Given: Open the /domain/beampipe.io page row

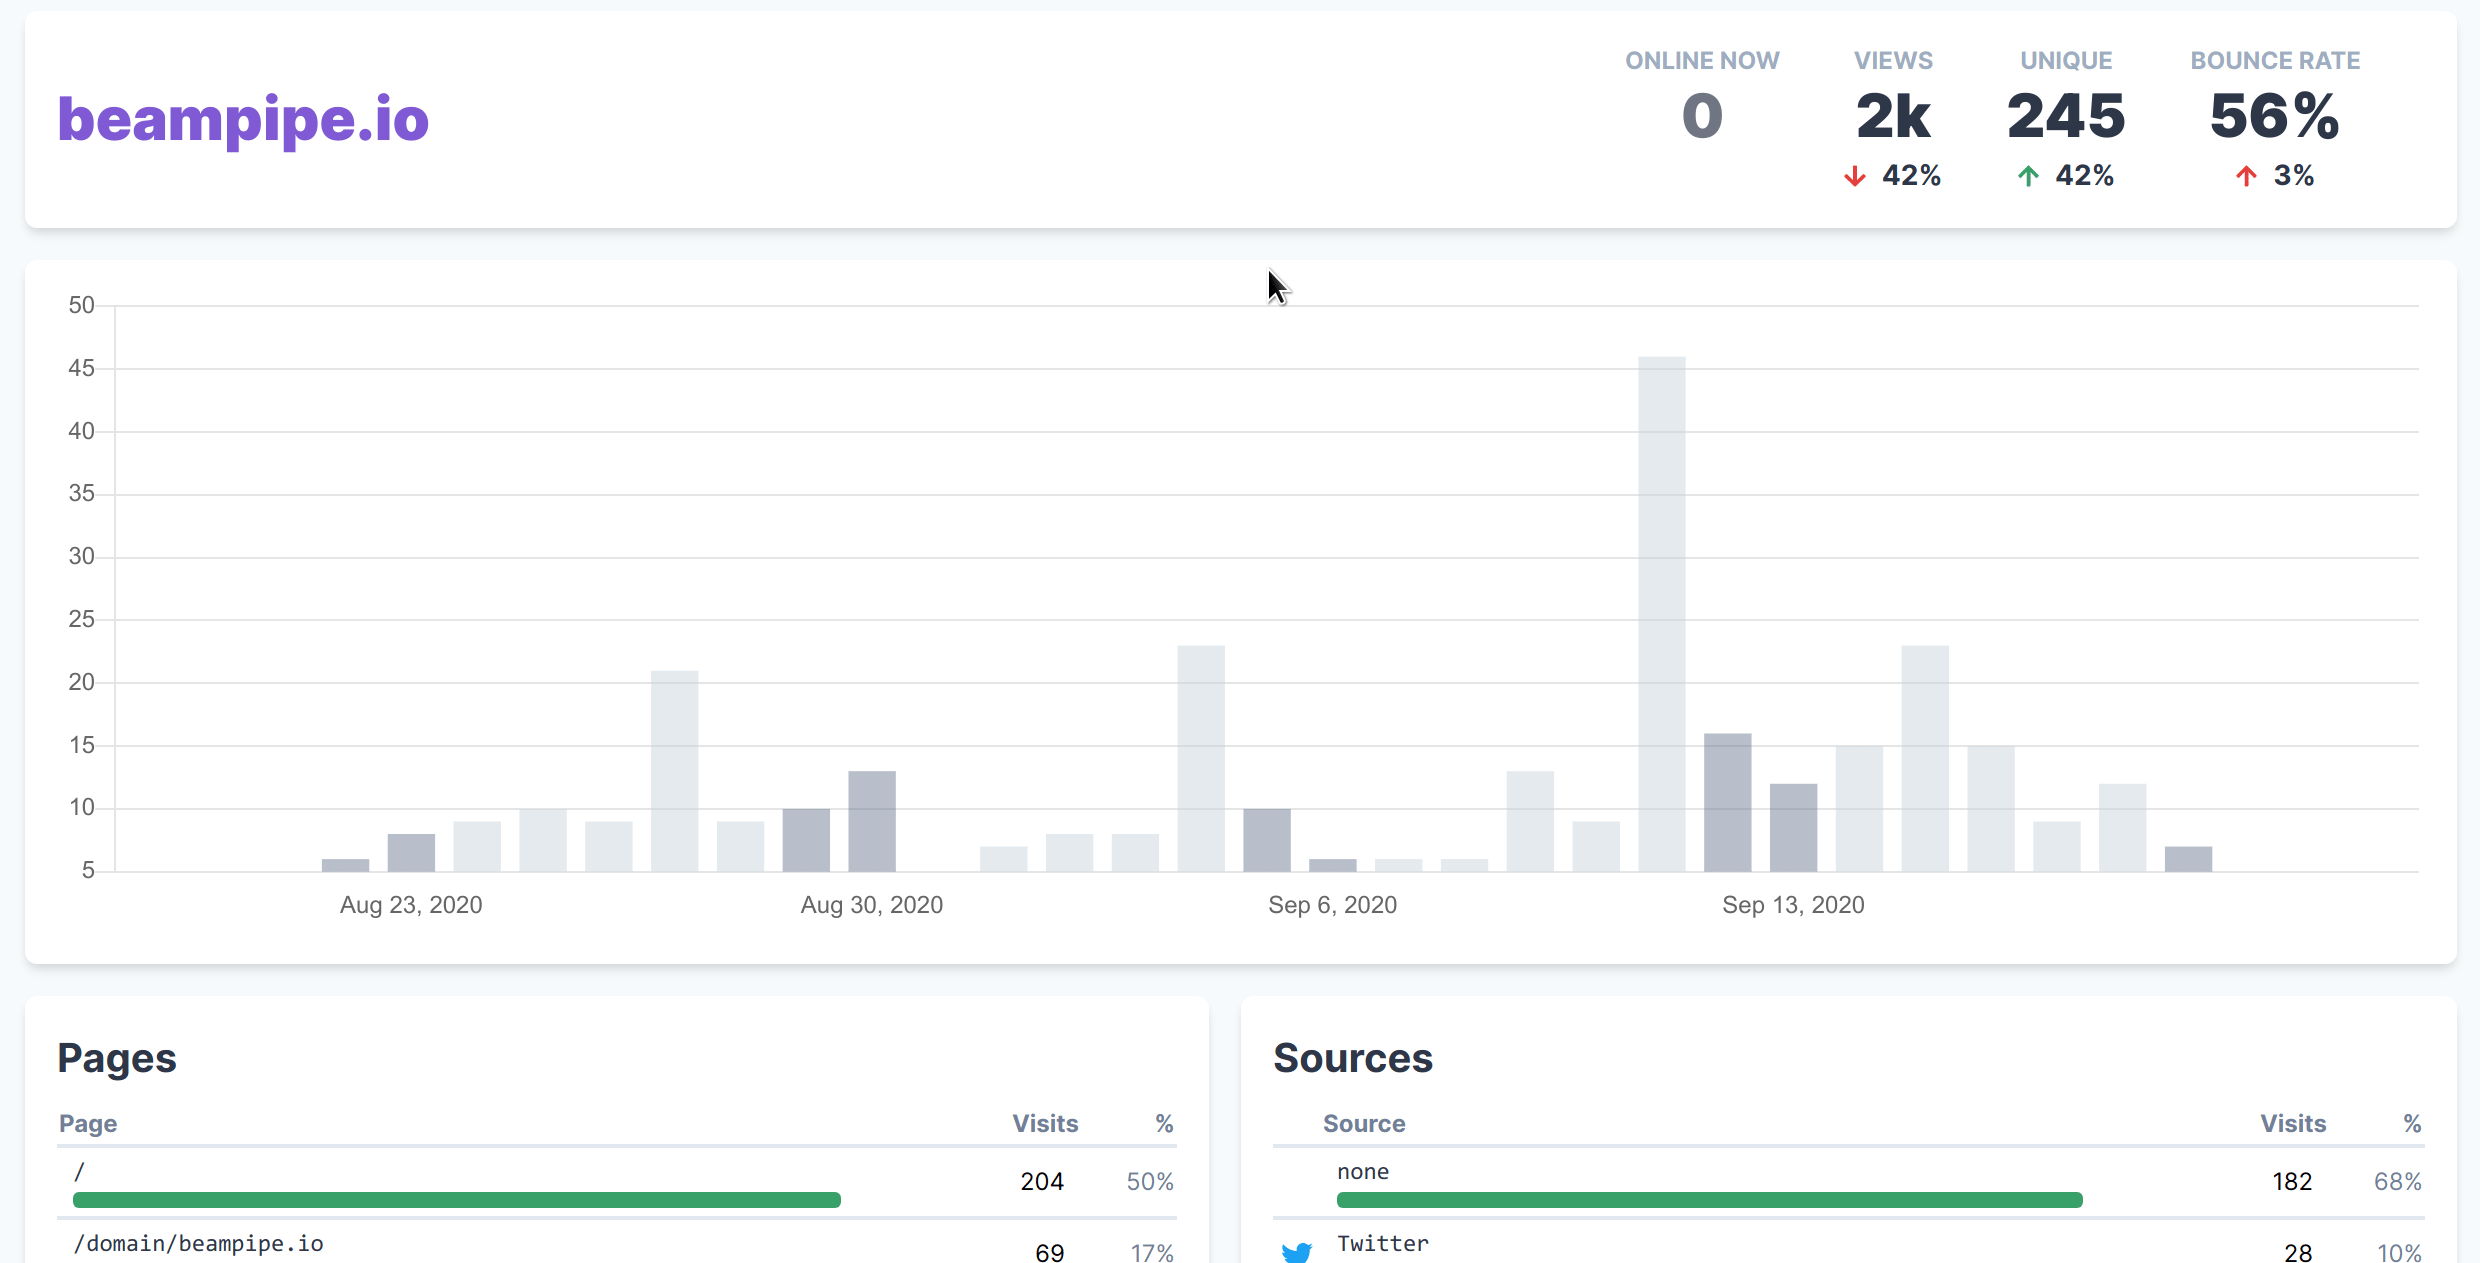Looking at the screenshot, I should [x=198, y=1243].
